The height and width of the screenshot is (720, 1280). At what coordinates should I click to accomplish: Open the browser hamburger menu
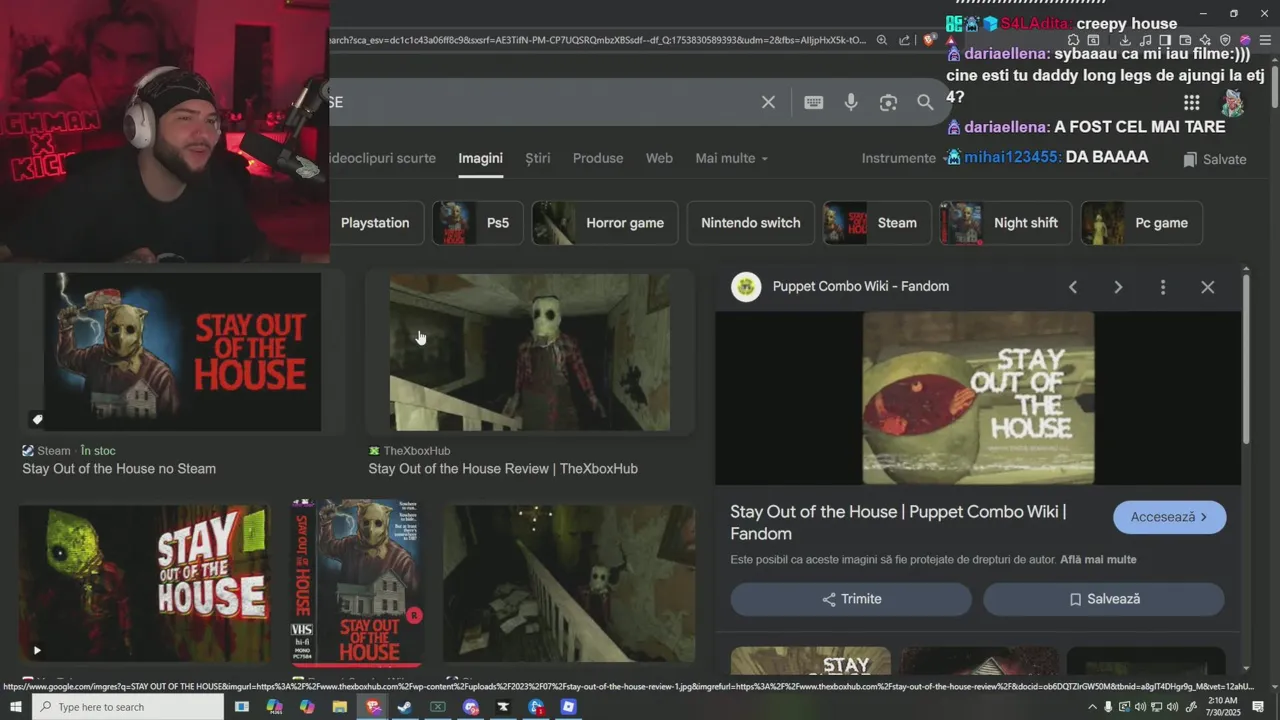1264,40
